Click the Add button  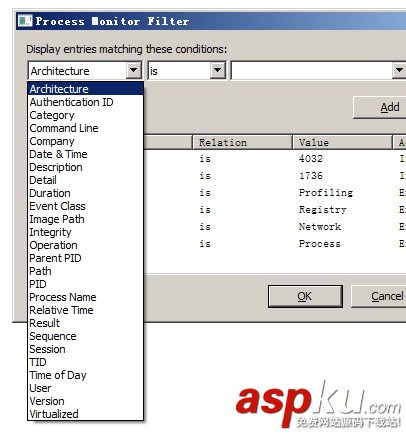click(x=380, y=107)
